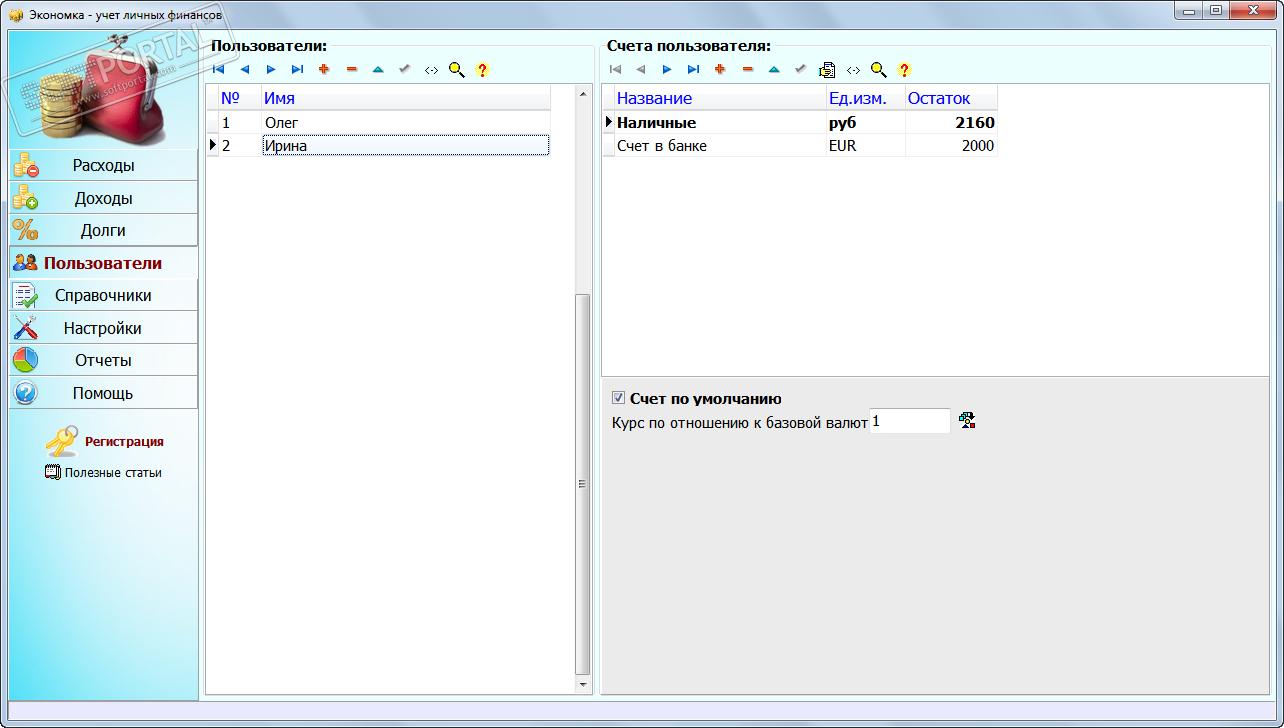The height and width of the screenshot is (728, 1284).
Task: Click the Имя column header
Action: pos(406,98)
